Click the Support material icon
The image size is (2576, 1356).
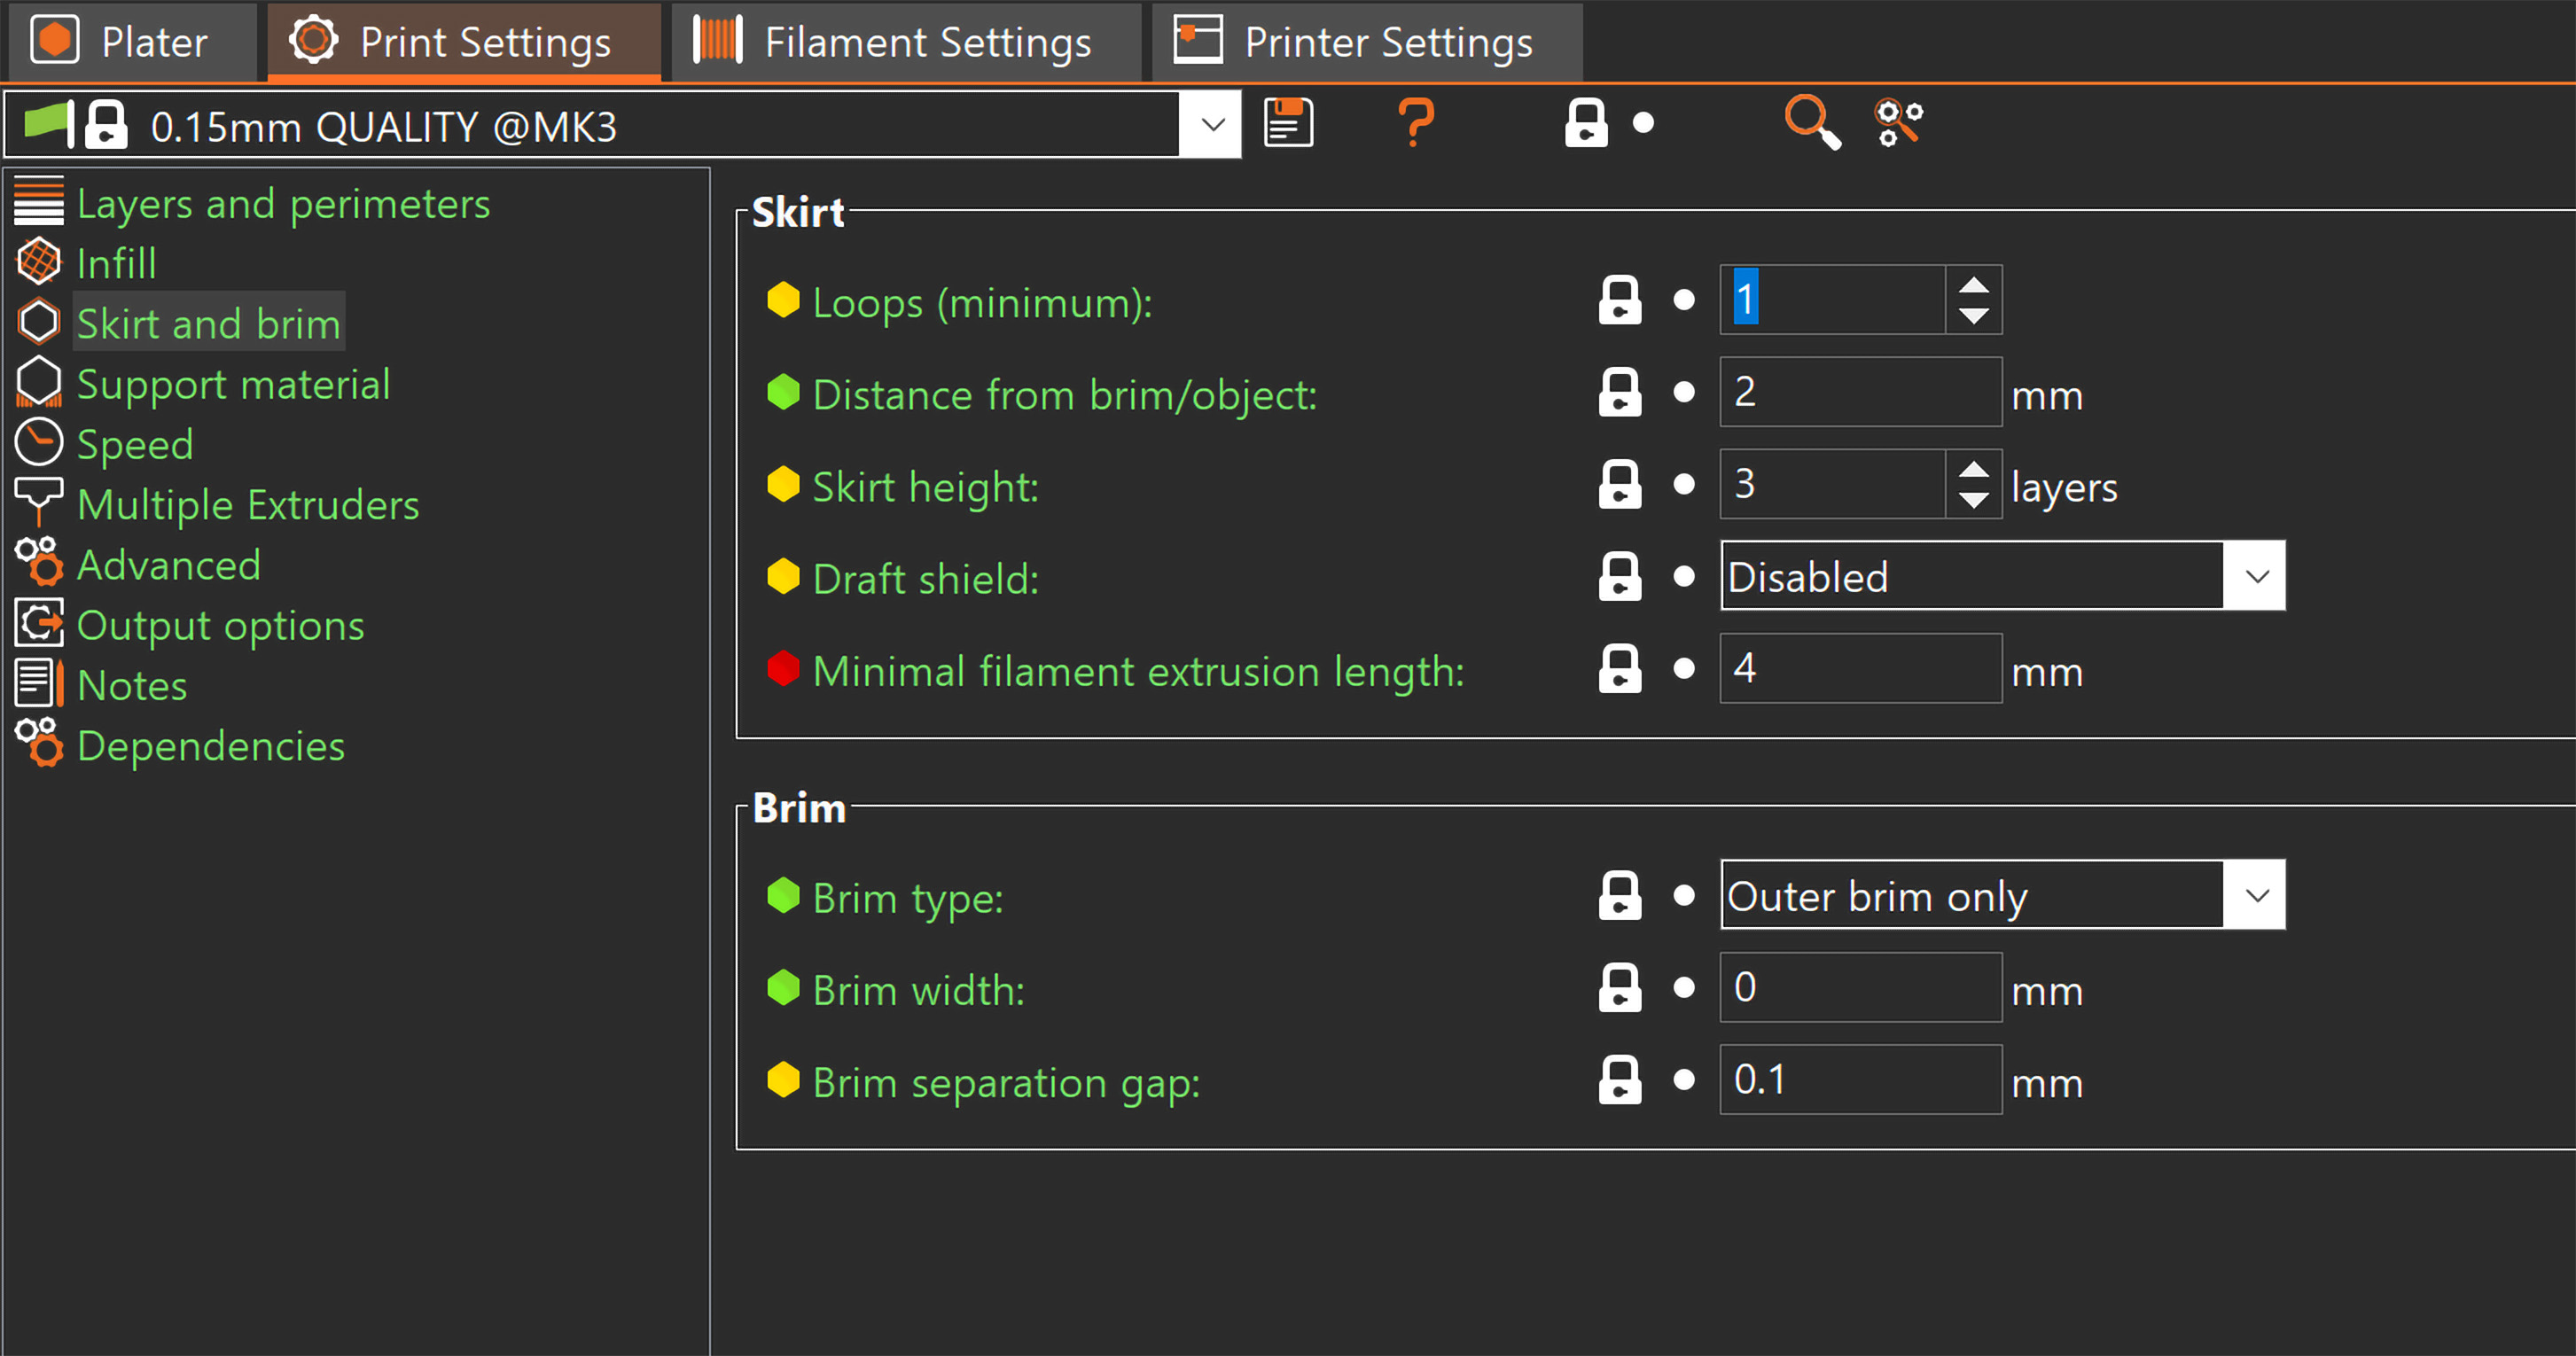tap(37, 383)
